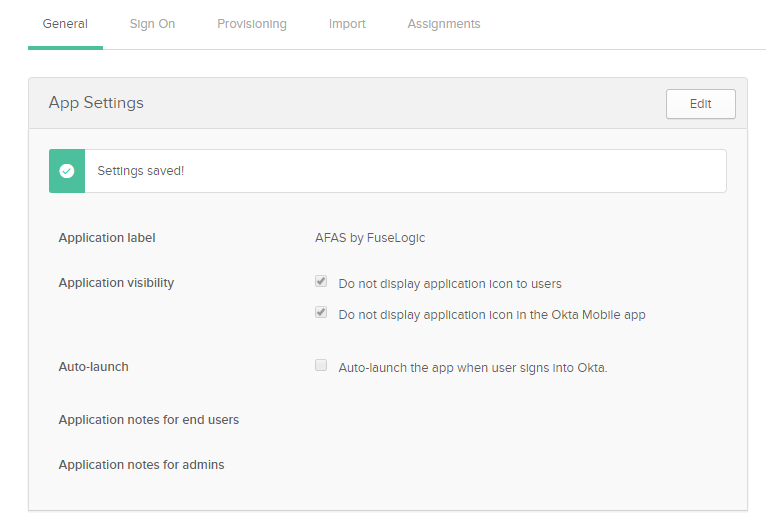766x528 pixels.
Task: Go to the Import tab
Action: tap(347, 24)
